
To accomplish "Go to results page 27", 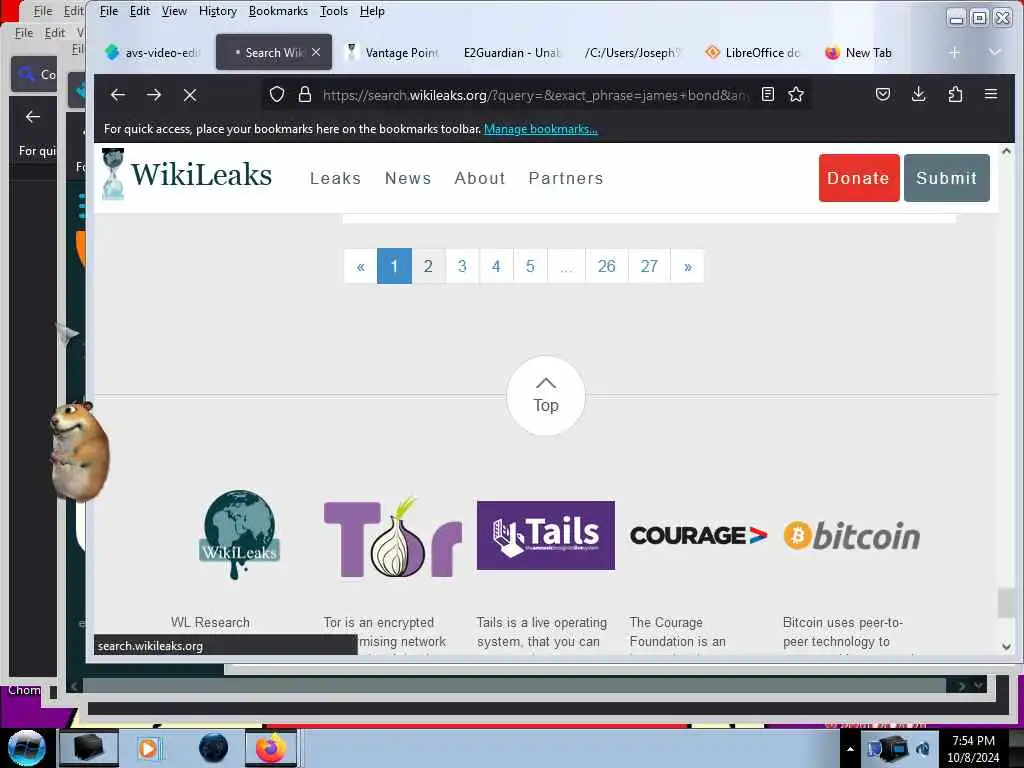I will (649, 266).
